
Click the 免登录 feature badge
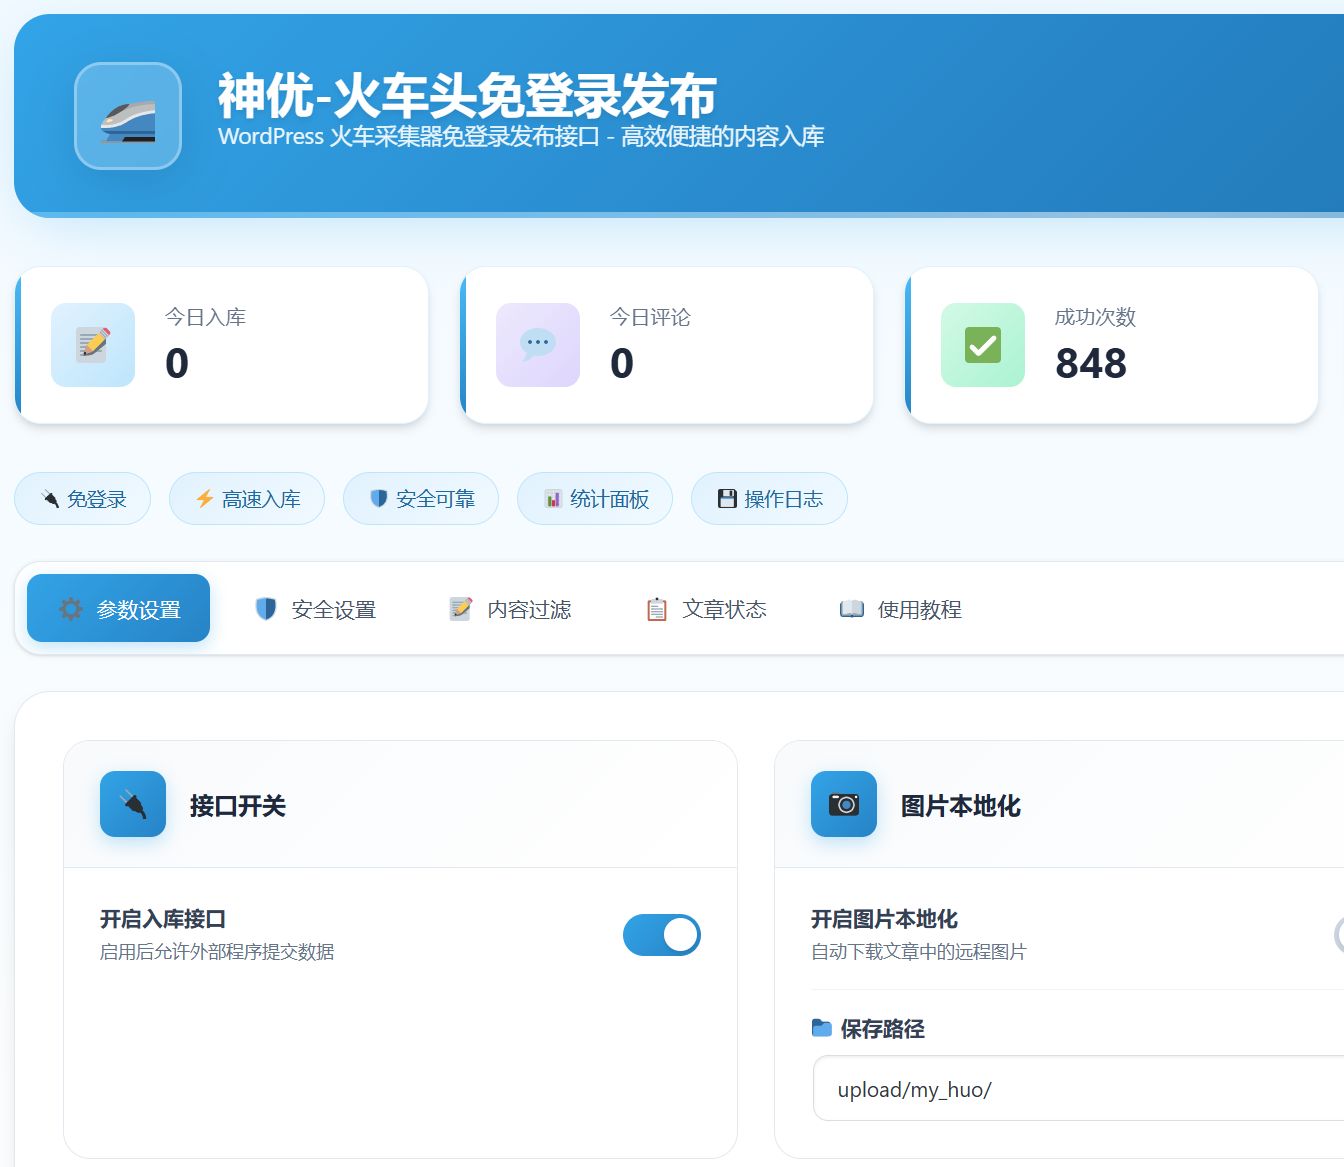click(83, 498)
